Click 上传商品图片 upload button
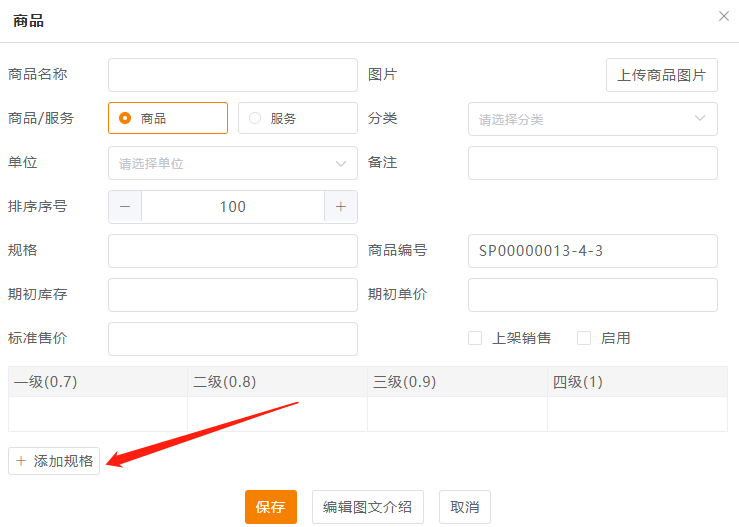This screenshot has height=527, width=739. (x=661, y=75)
